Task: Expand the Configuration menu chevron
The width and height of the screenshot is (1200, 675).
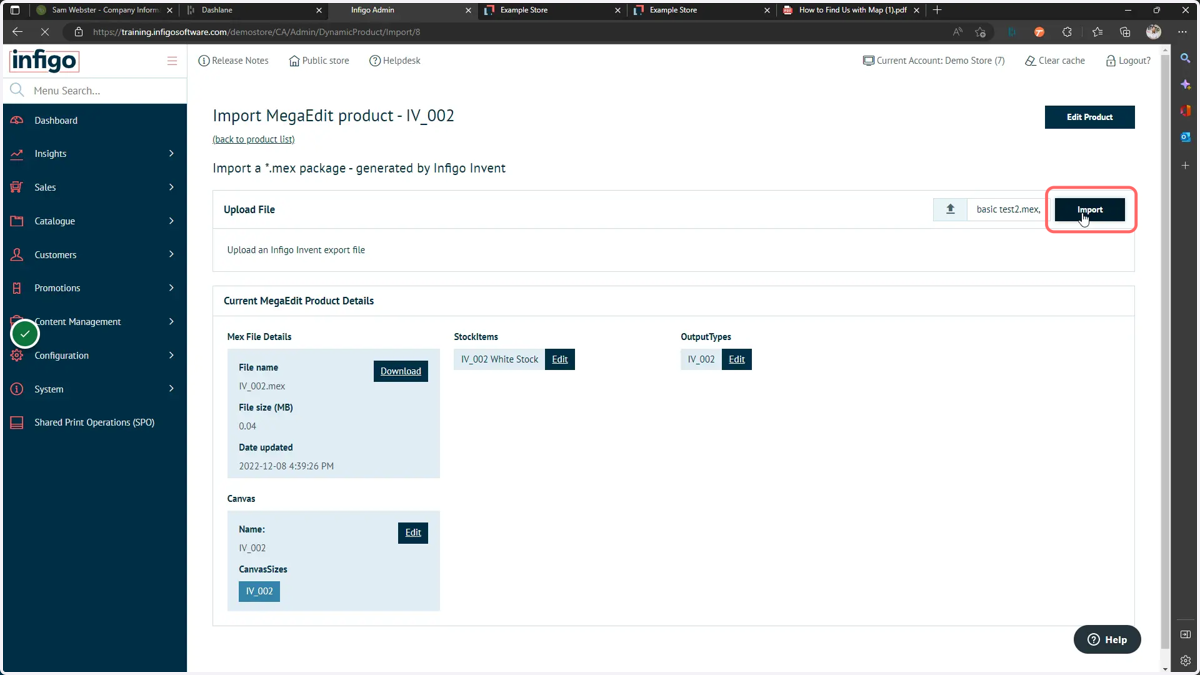Action: coord(171,355)
